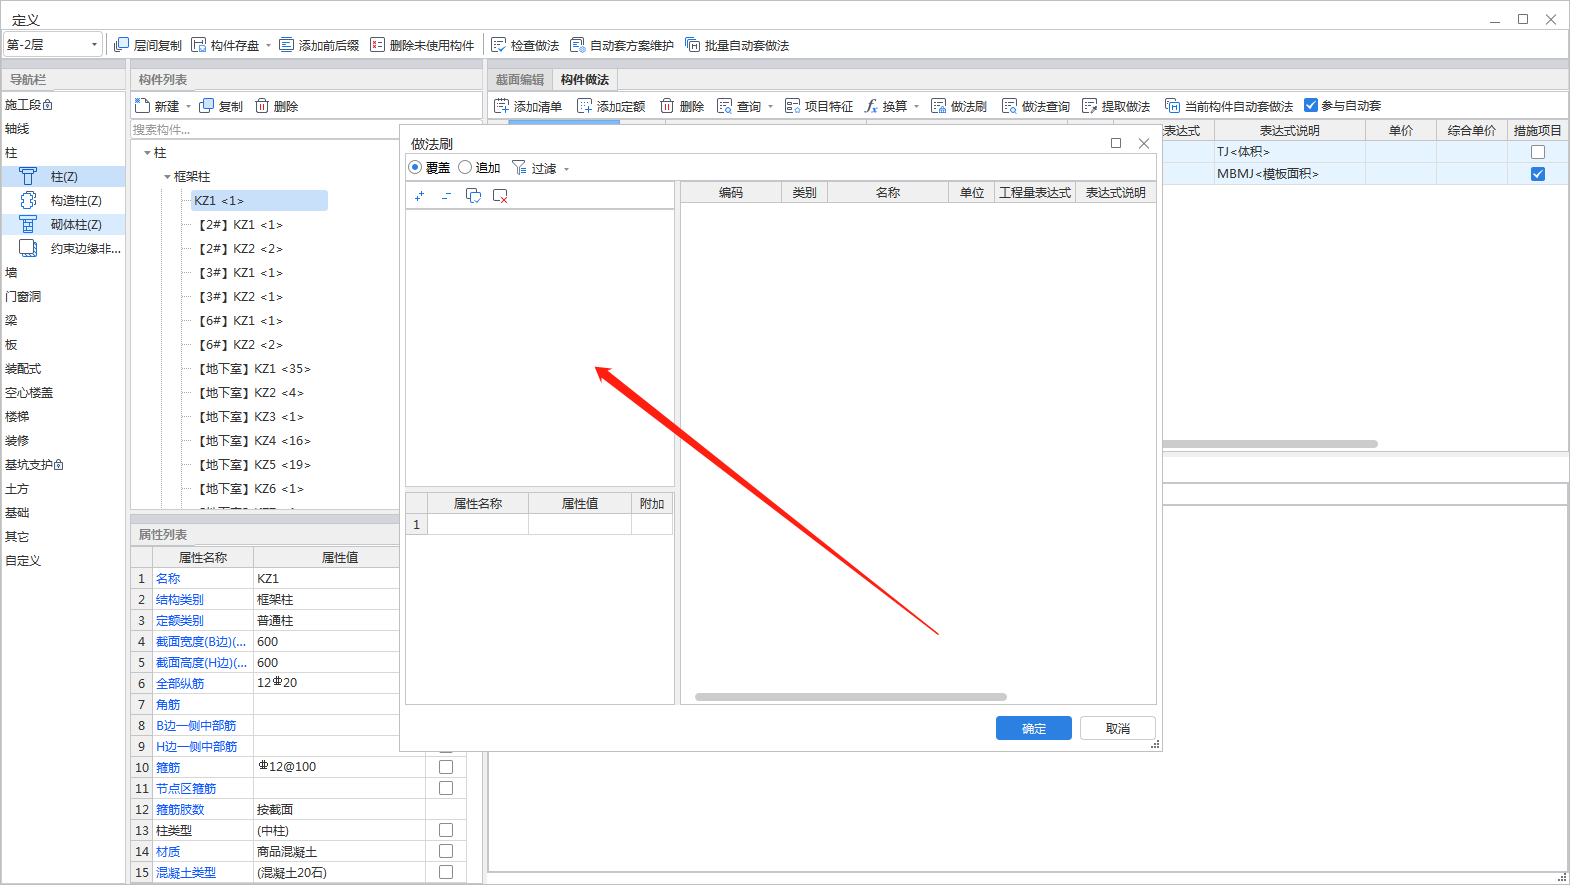Click horizontal scrollbar under 构件做法 table
Viewport: 1570px width, 885px height.
coord(1270,444)
